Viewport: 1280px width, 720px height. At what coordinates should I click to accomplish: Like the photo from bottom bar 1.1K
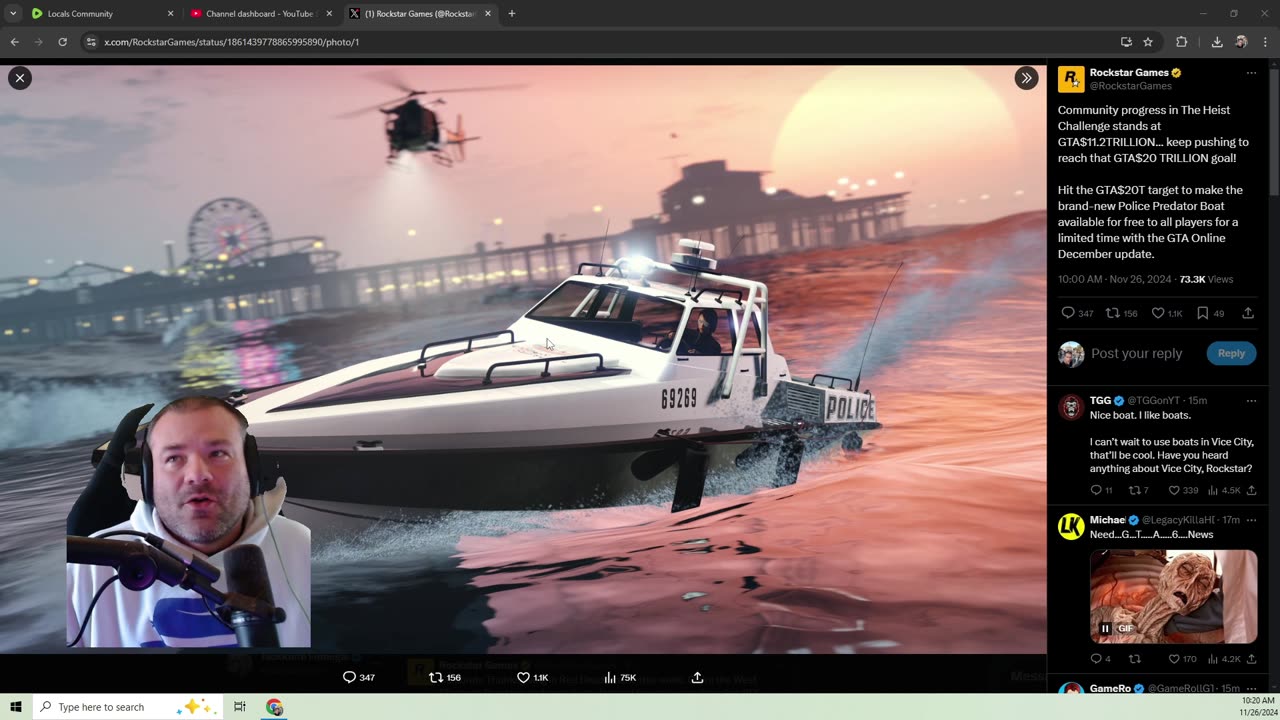(531, 677)
